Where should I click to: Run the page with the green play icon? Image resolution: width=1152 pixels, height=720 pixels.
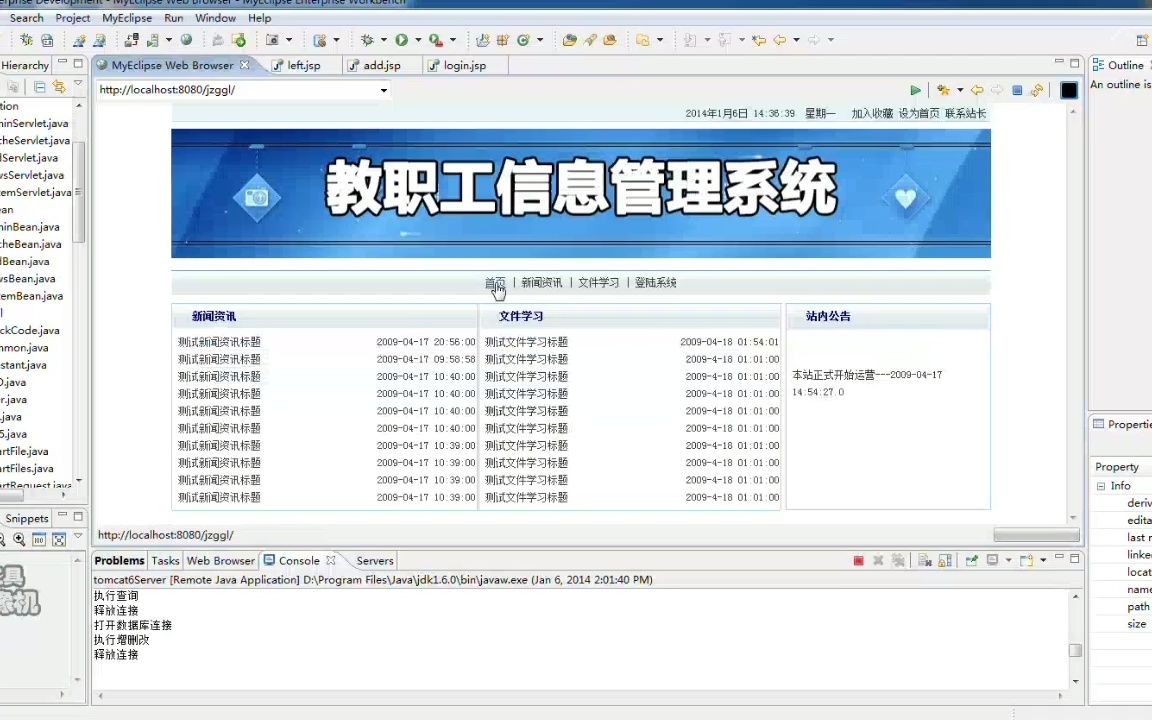pos(915,90)
